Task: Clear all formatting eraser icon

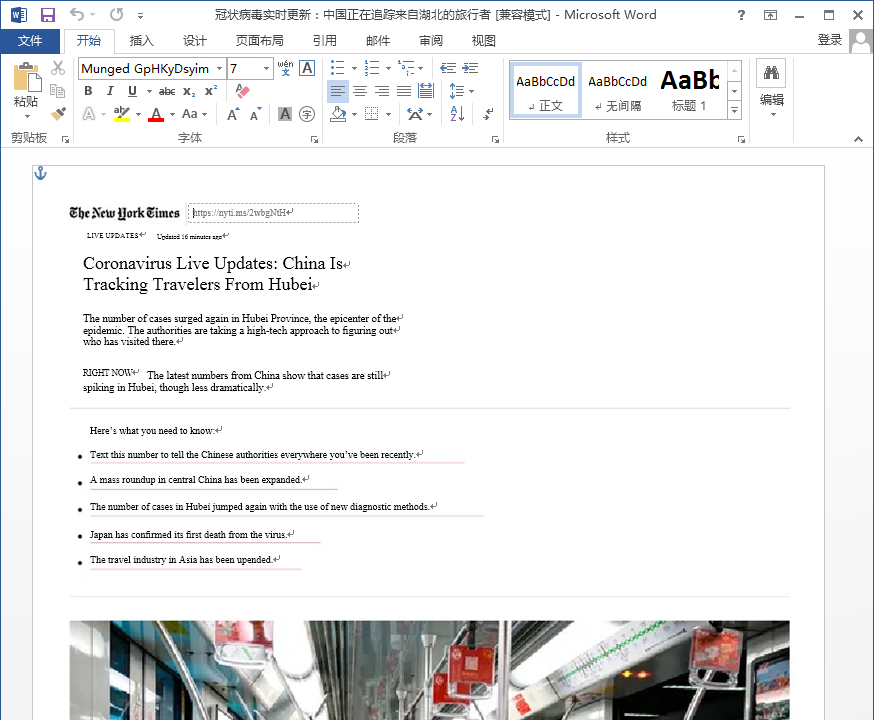Action: point(242,91)
